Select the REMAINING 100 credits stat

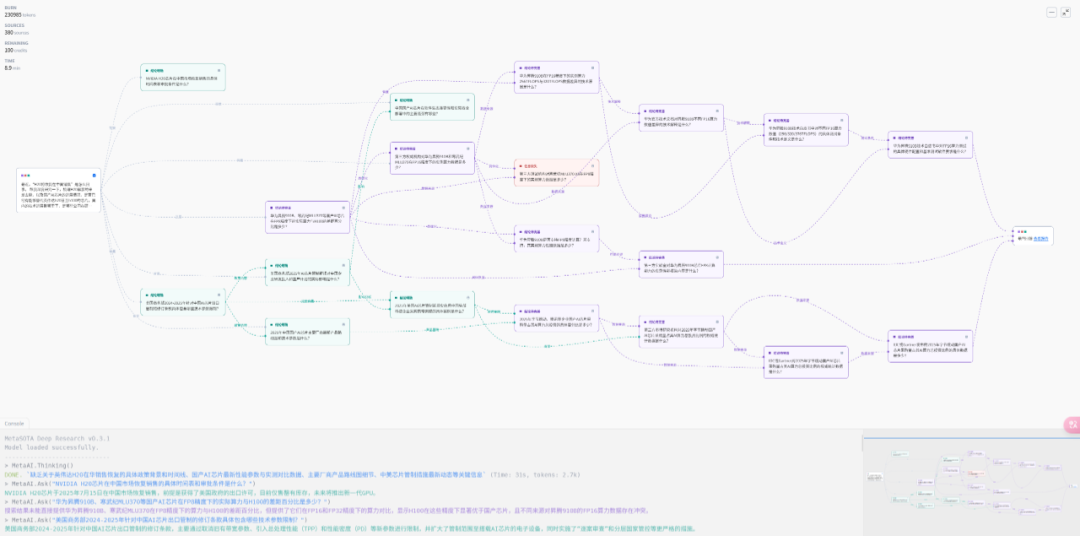(x=17, y=48)
